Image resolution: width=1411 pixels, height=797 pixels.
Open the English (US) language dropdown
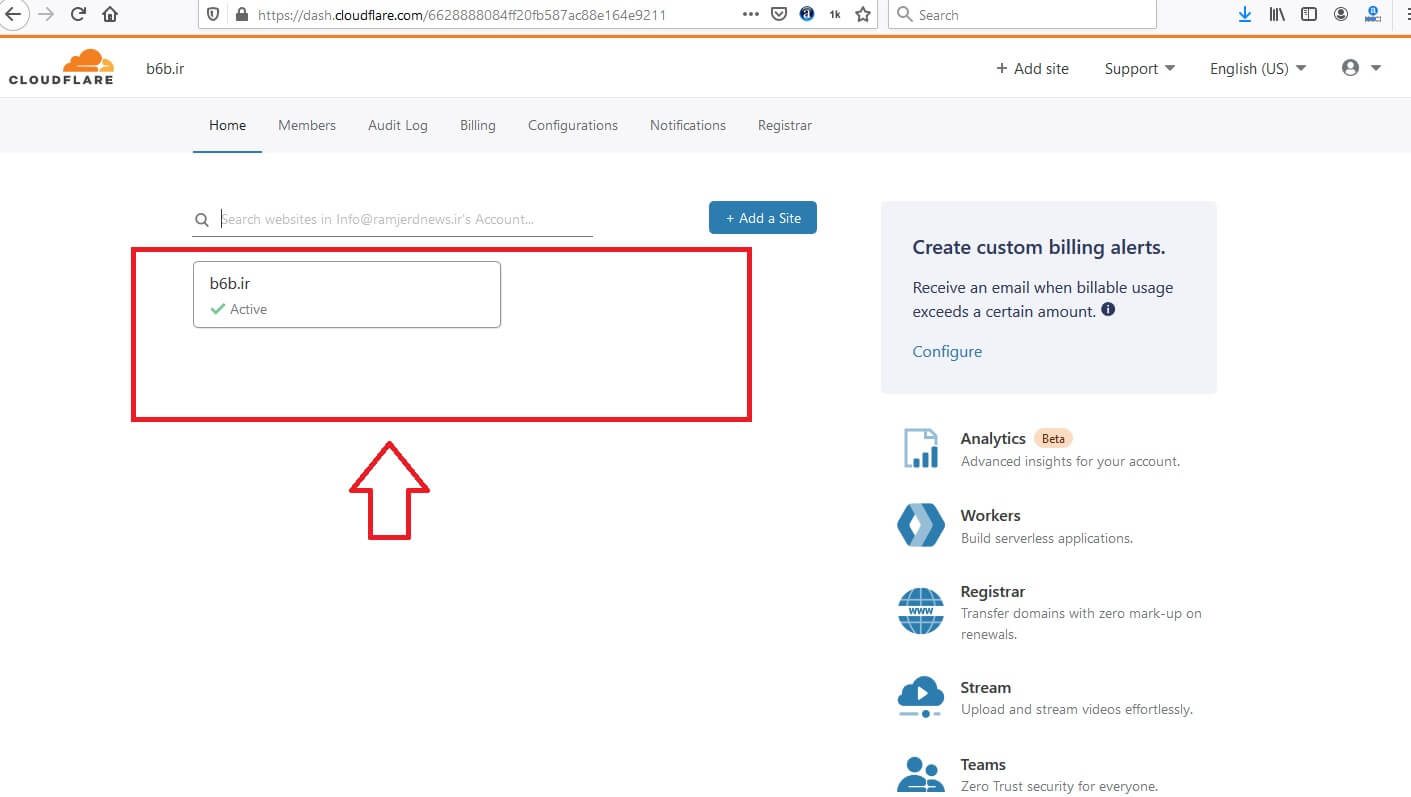coord(1258,69)
